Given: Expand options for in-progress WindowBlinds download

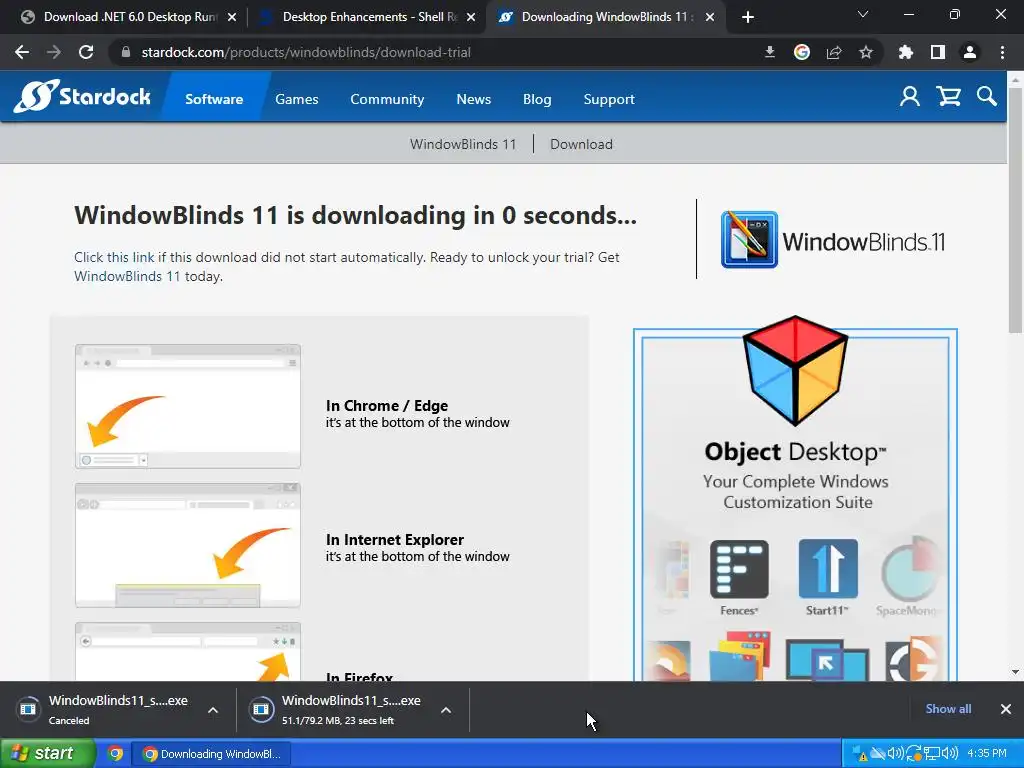Looking at the screenshot, I should 446,710.
